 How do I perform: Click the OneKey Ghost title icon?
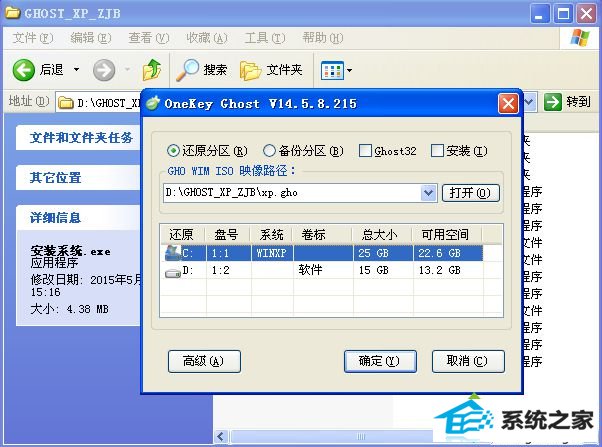tap(152, 103)
